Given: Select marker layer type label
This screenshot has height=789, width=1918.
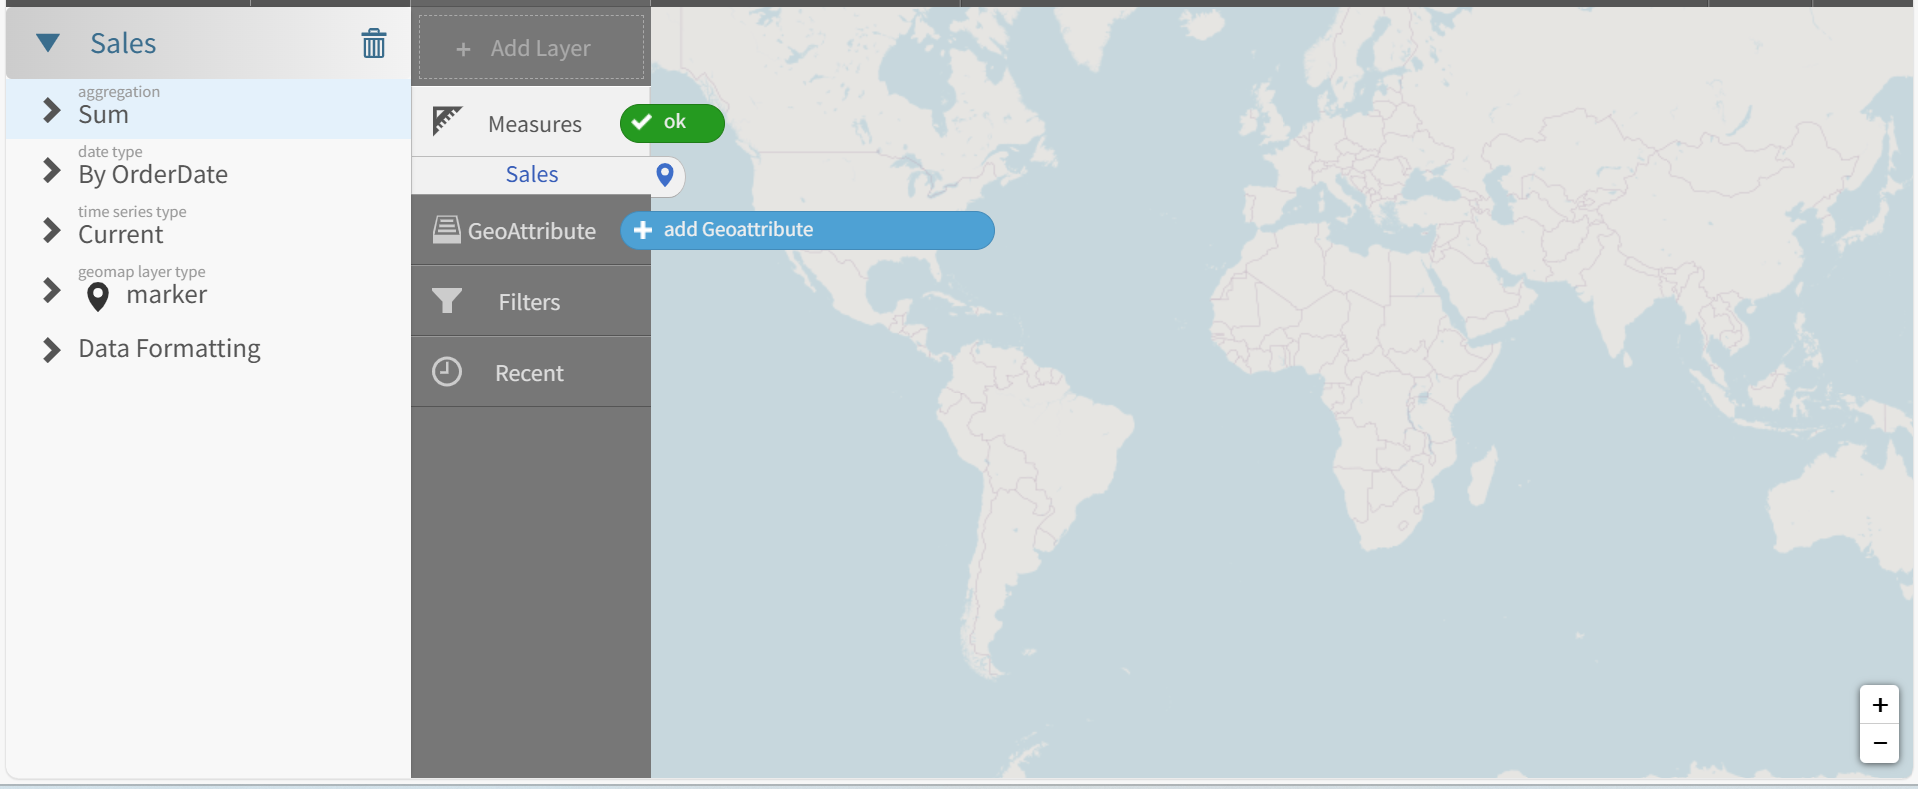Looking at the screenshot, I should tap(167, 295).
